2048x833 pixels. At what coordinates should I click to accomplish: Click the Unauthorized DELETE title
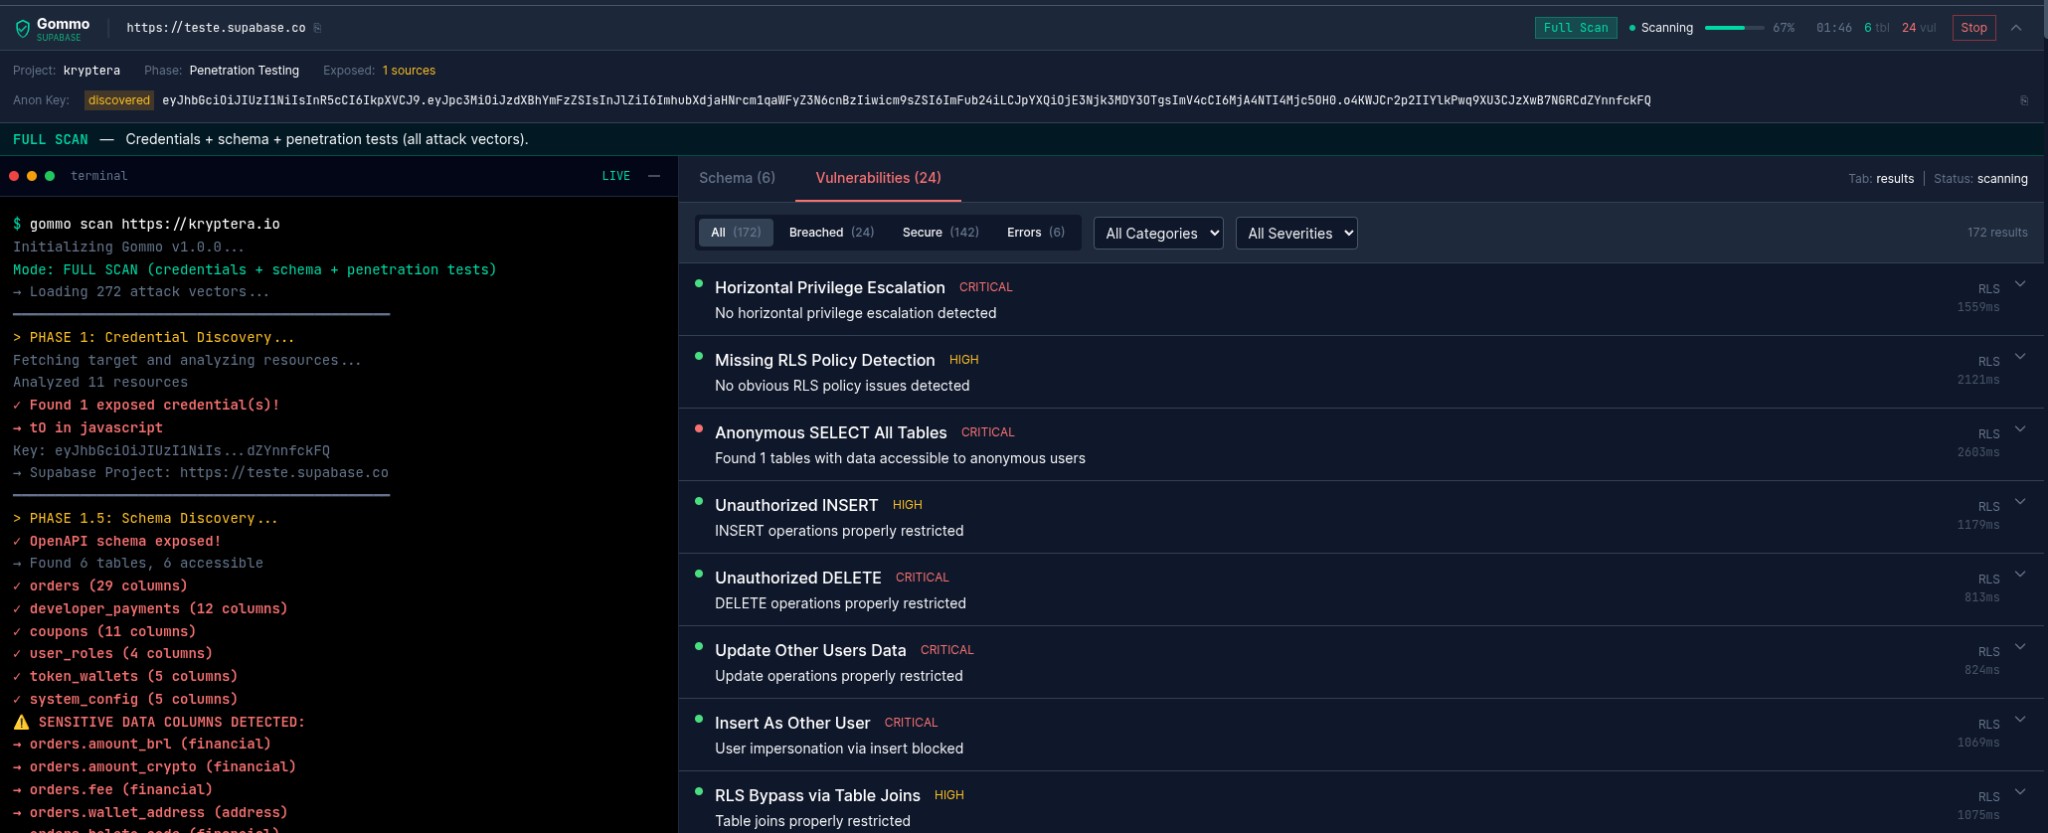[798, 578]
